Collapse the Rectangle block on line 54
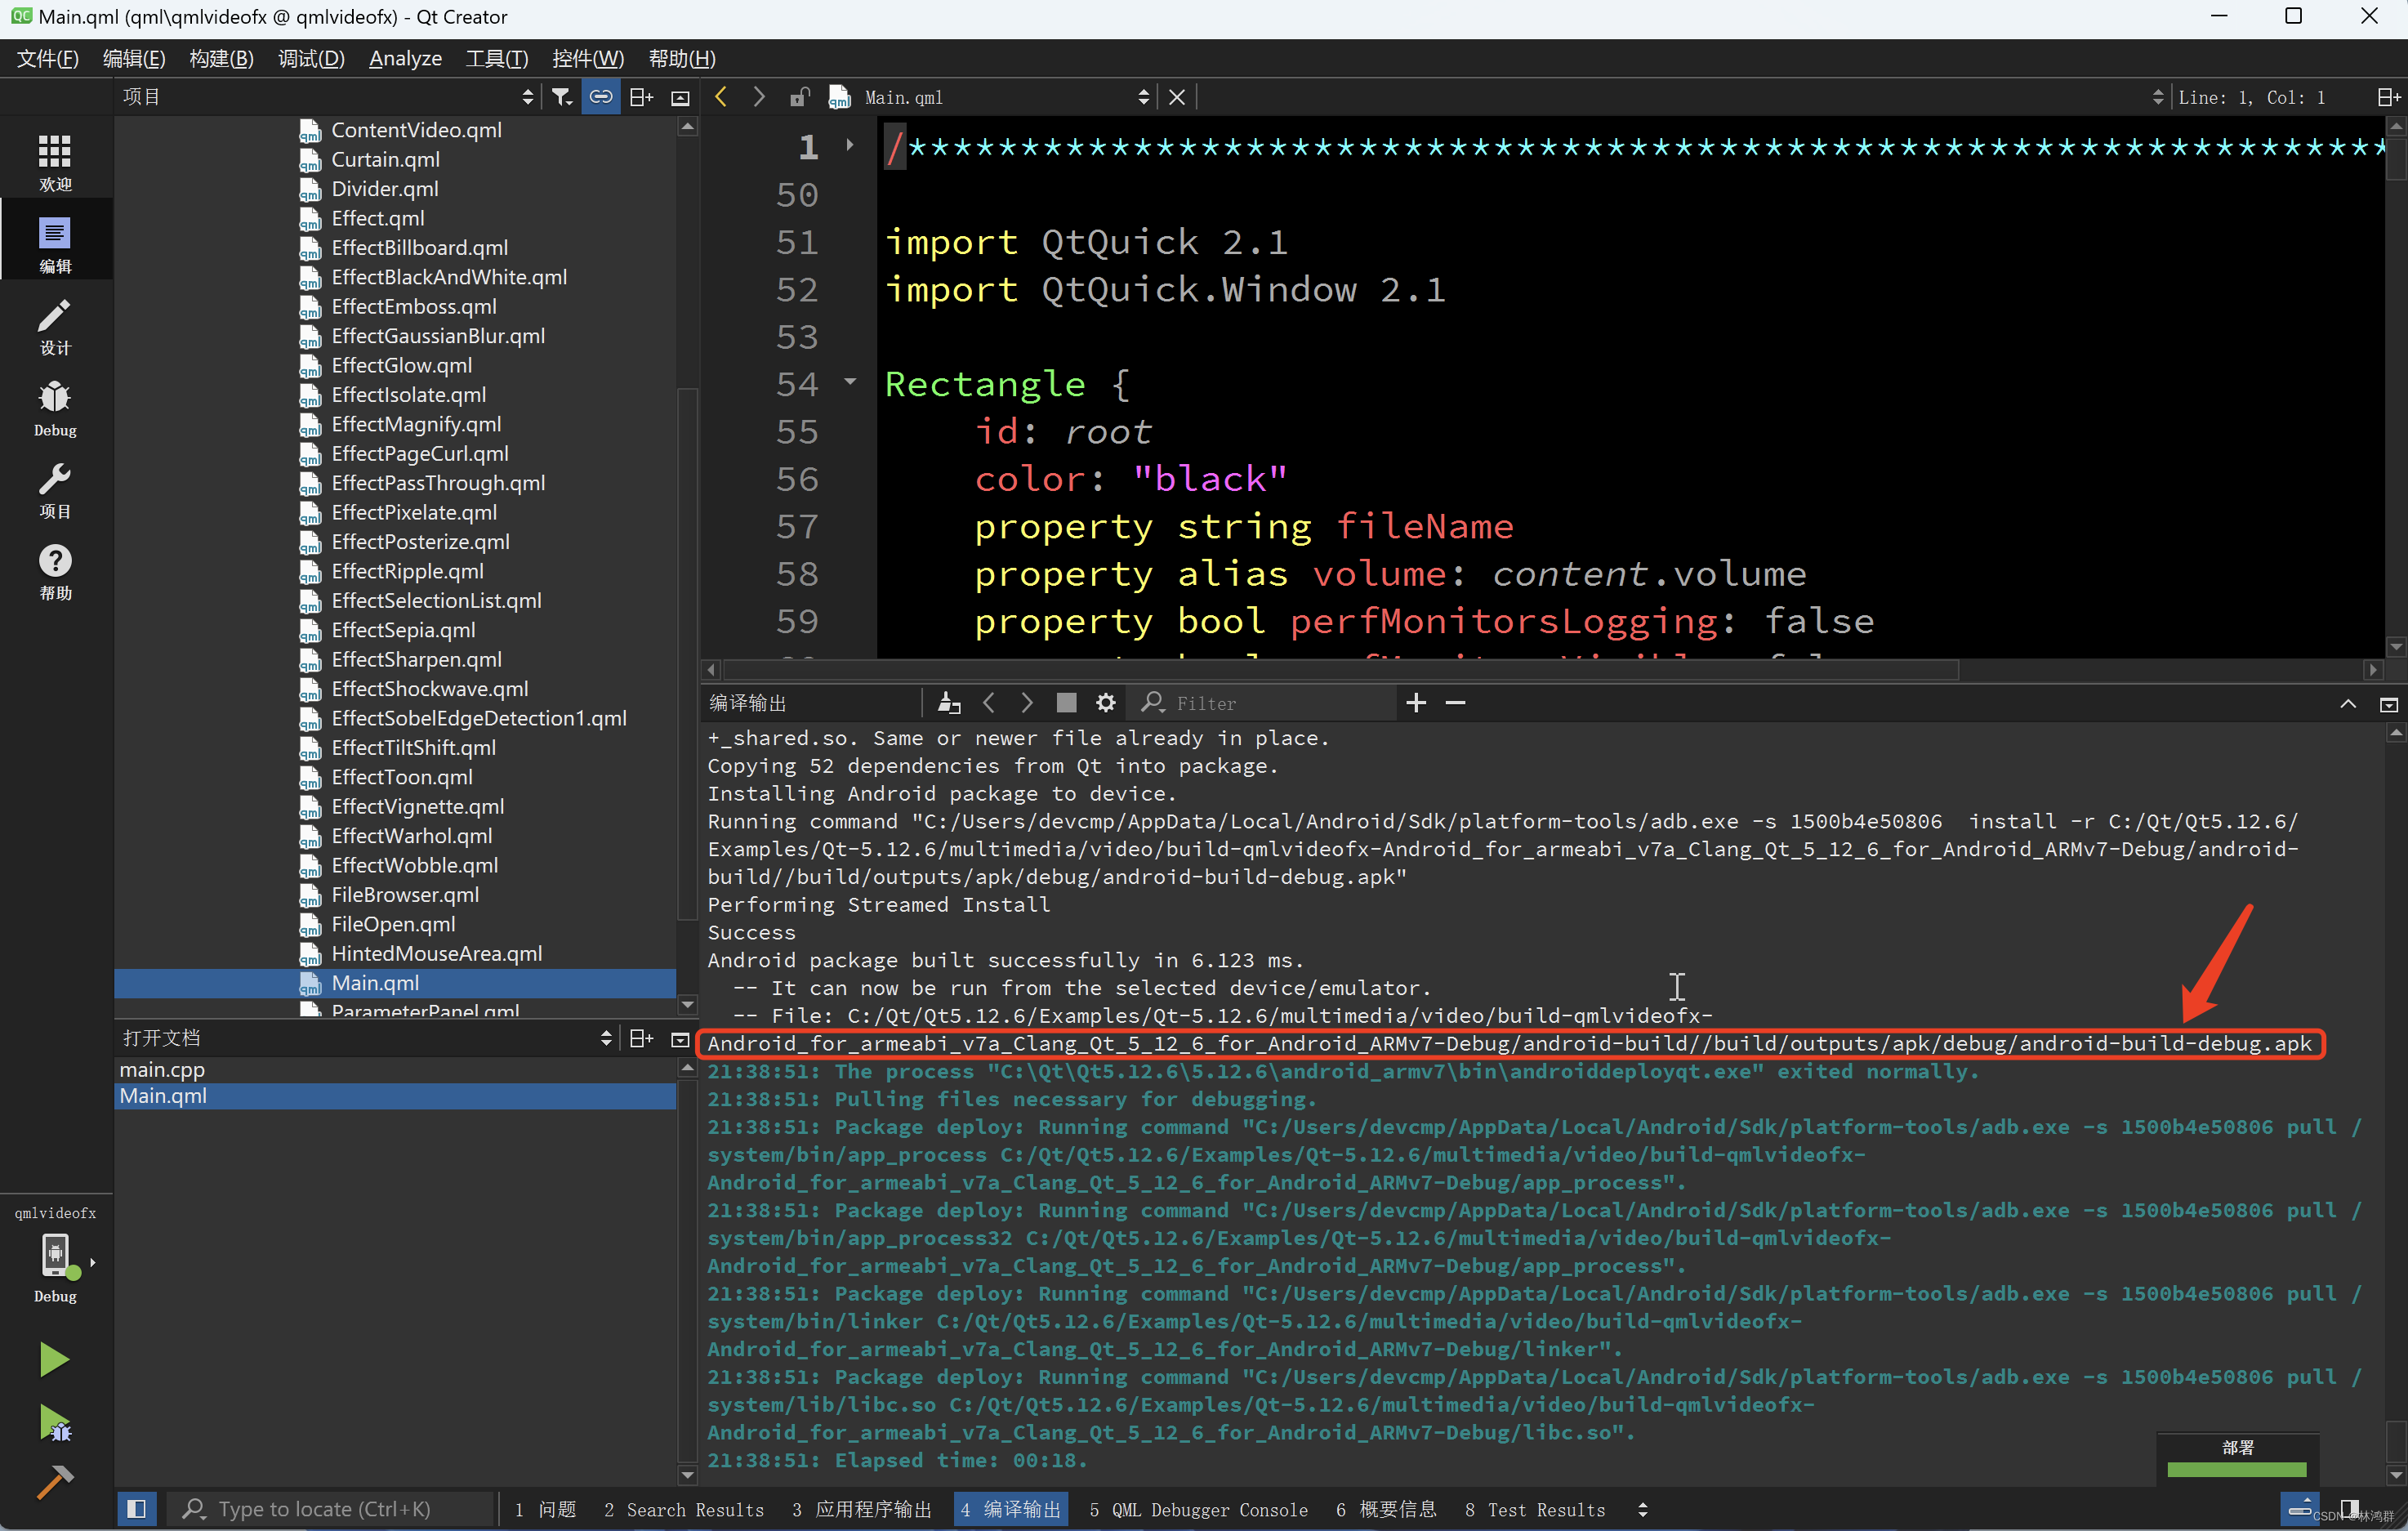2408x1531 pixels. 850,381
